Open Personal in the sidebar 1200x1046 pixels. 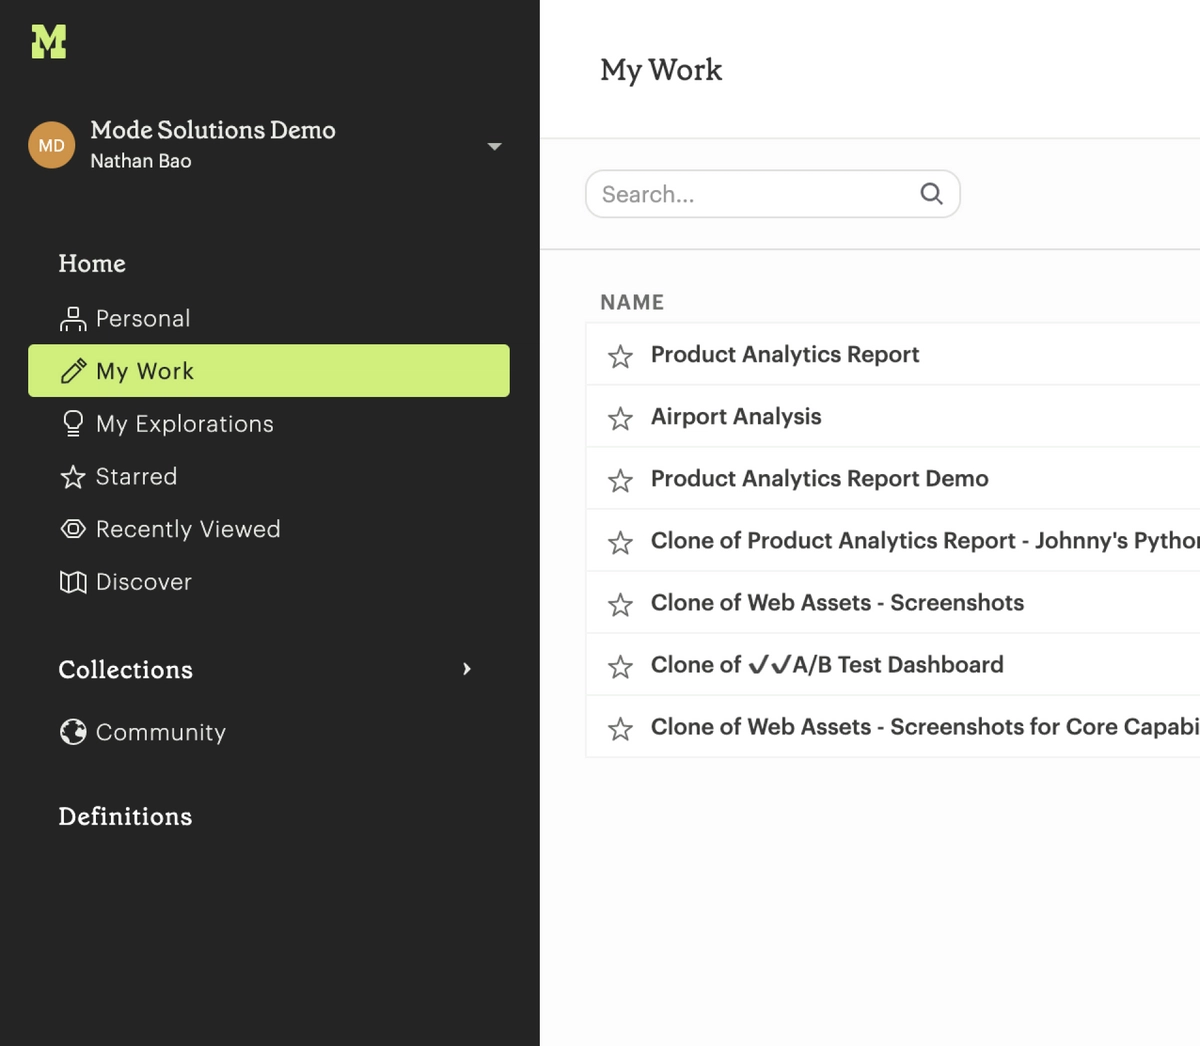tap(142, 319)
